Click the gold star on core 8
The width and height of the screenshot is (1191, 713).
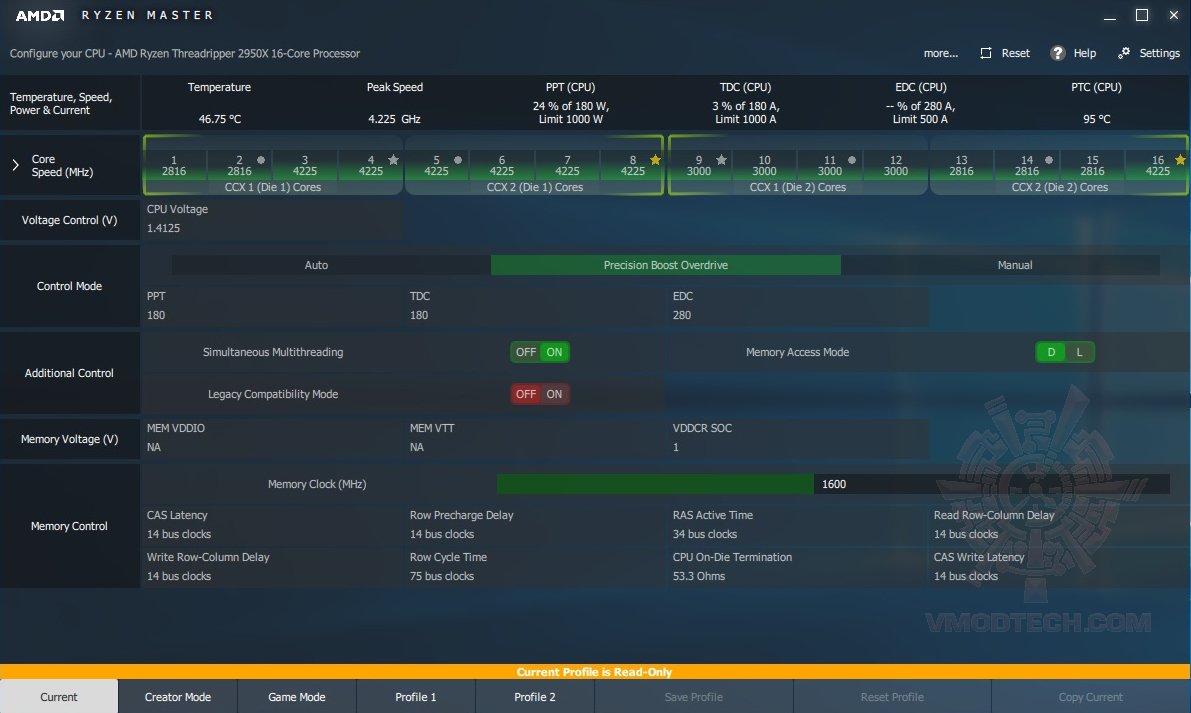pyautogui.click(x=656, y=159)
